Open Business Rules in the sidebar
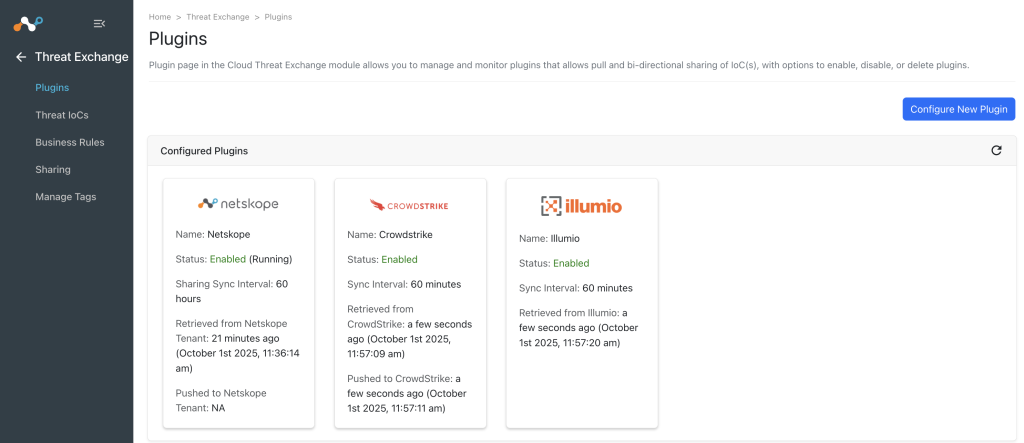Viewport: 1024px width, 443px height. tap(70, 142)
